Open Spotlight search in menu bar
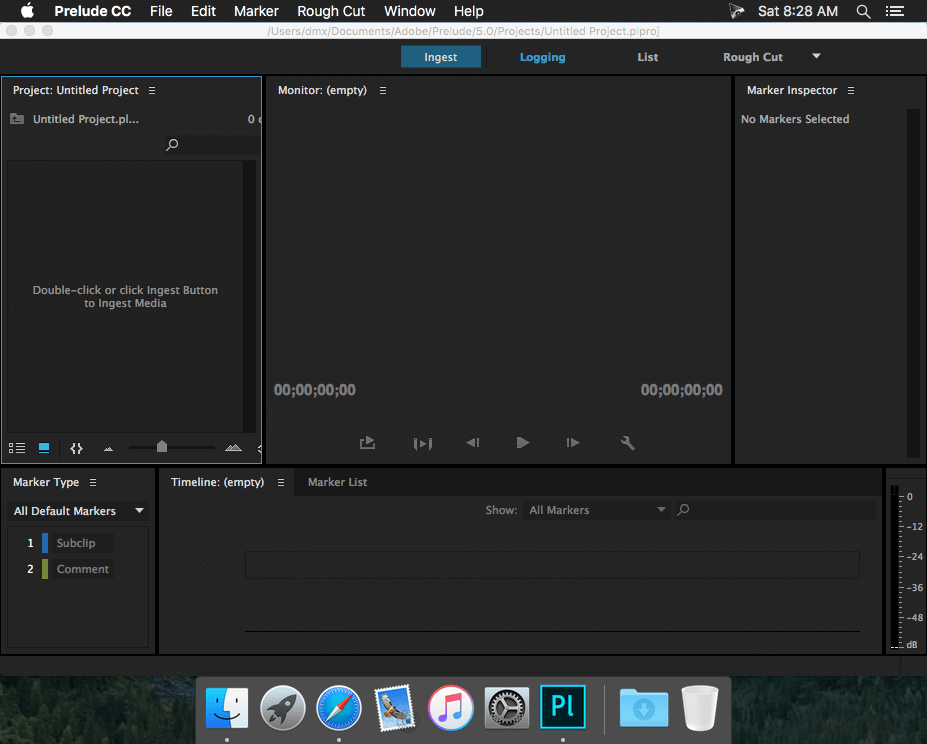This screenshot has height=744, width=927. tap(863, 11)
